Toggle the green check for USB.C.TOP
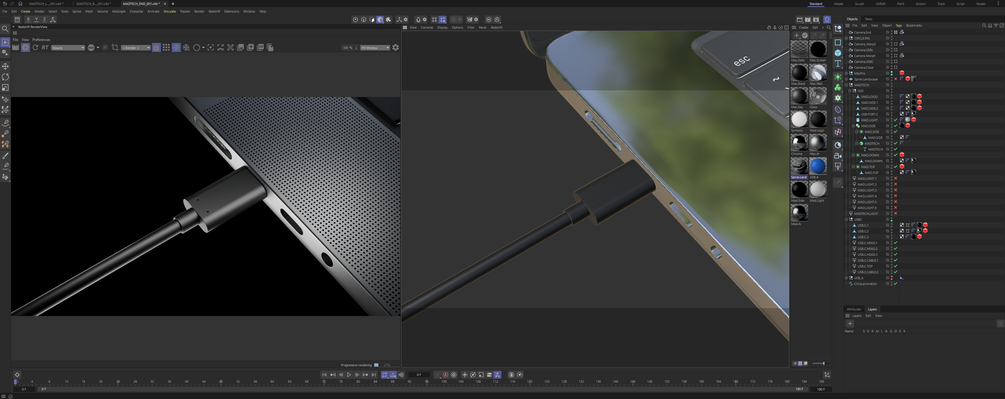The height and width of the screenshot is (399, 1005). pos(895,266)
